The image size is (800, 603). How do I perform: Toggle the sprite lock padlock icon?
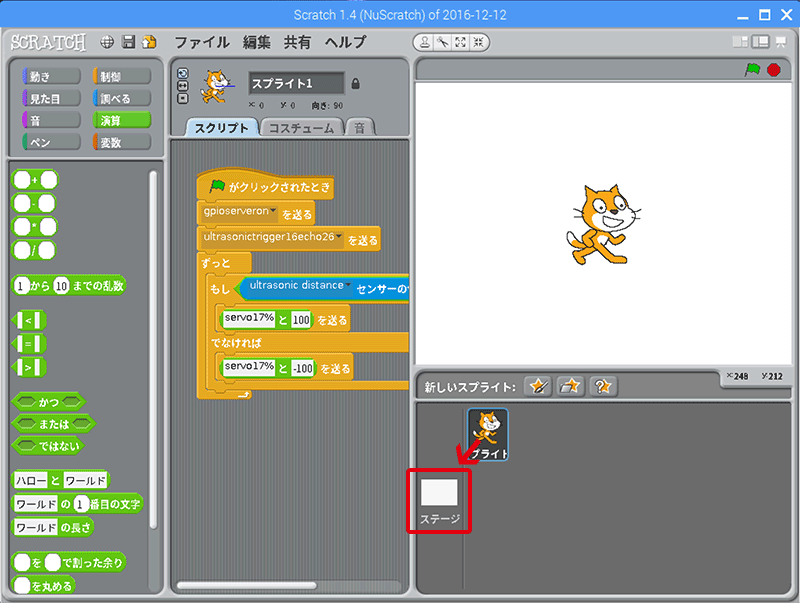click(356, 84)
